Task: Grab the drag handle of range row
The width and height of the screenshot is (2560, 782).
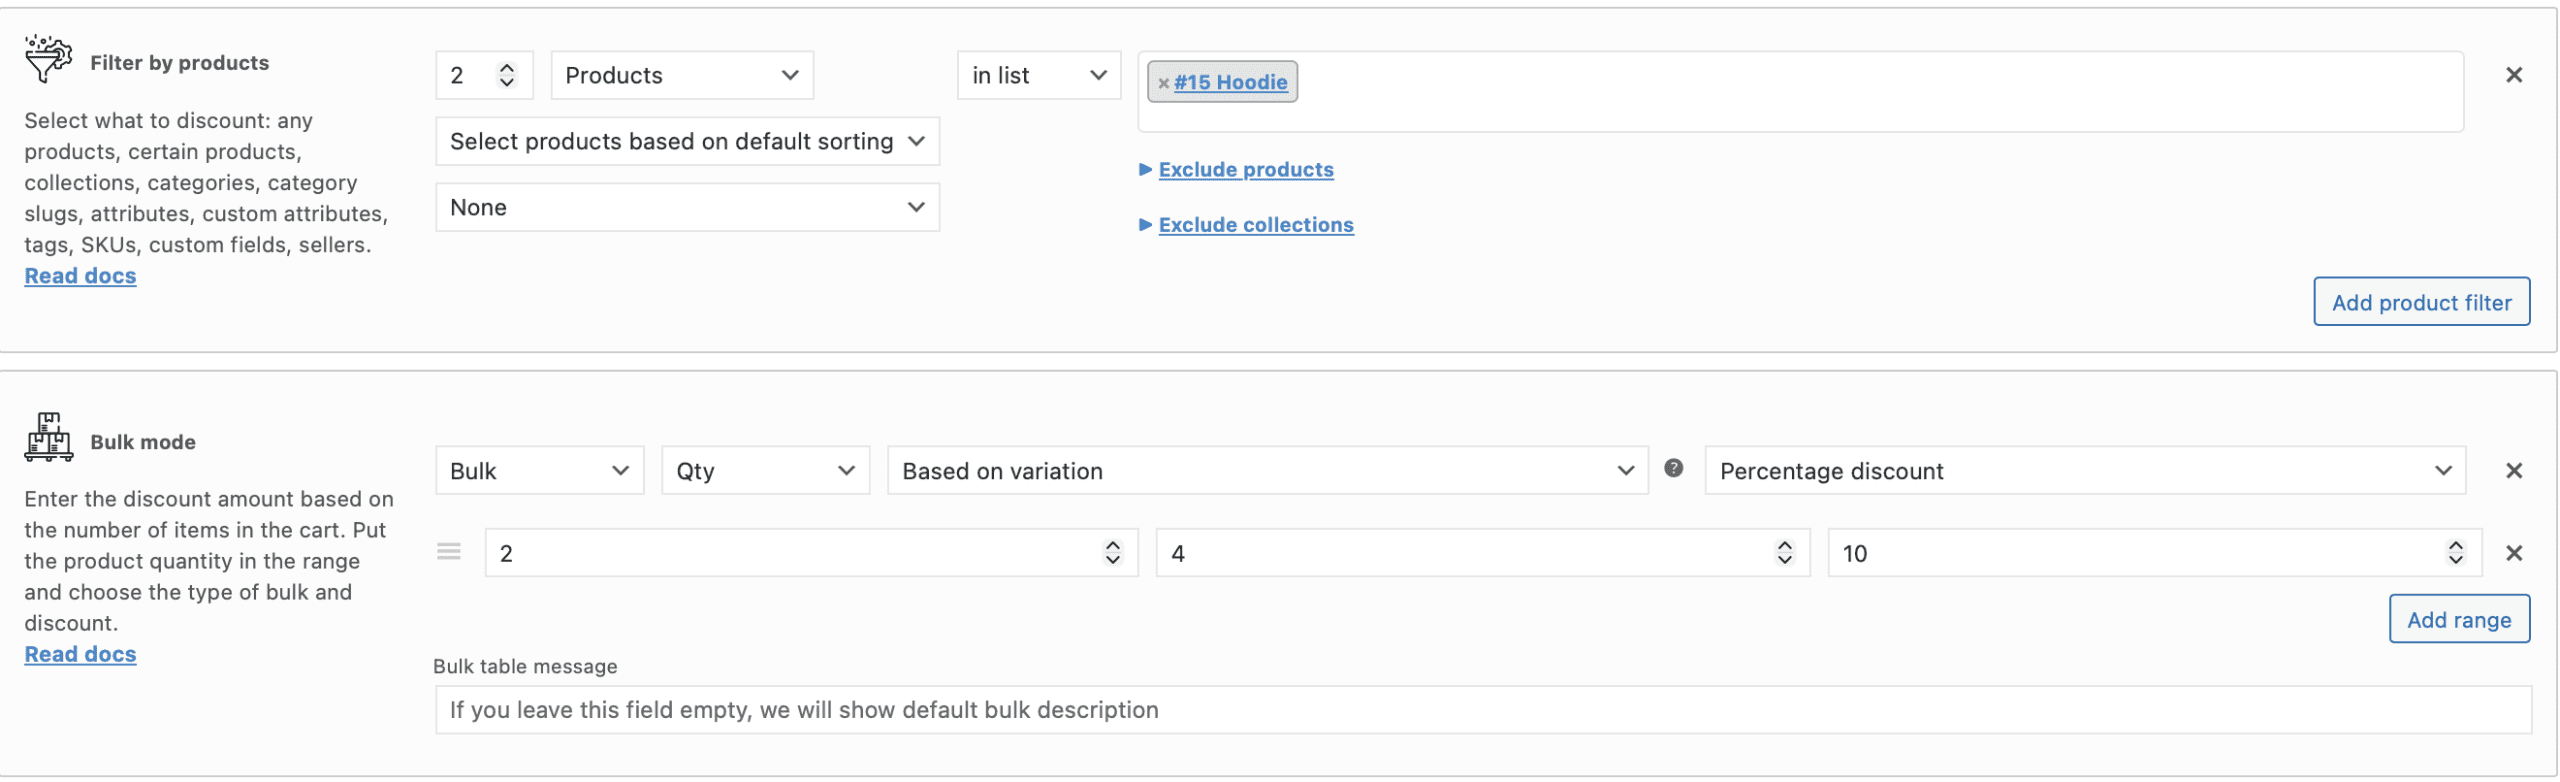Action: tap(449, 552)
